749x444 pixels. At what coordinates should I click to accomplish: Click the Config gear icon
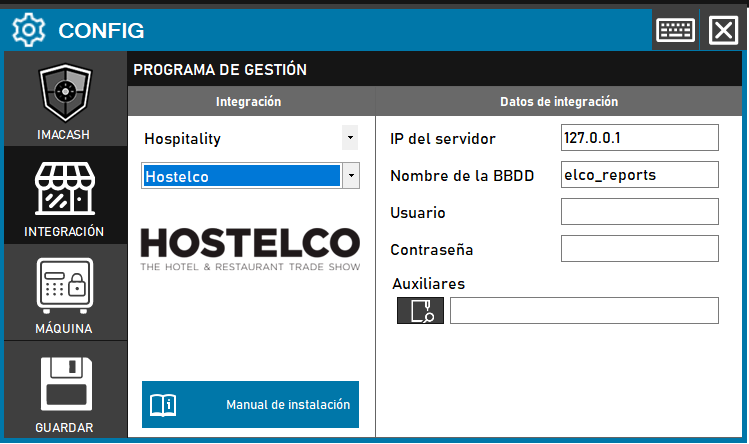point(28,30)
